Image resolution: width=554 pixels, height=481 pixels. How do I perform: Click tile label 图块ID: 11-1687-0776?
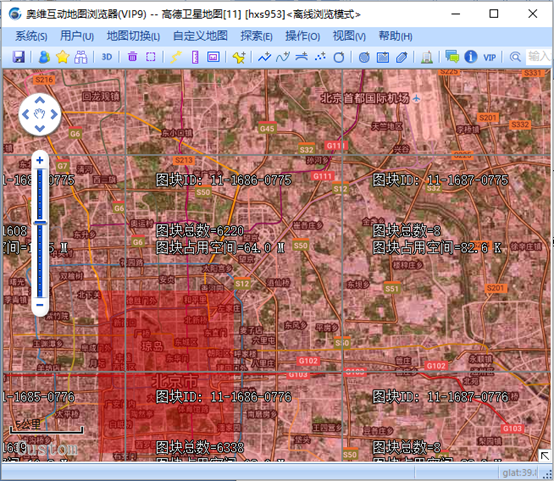pos(440,397)
